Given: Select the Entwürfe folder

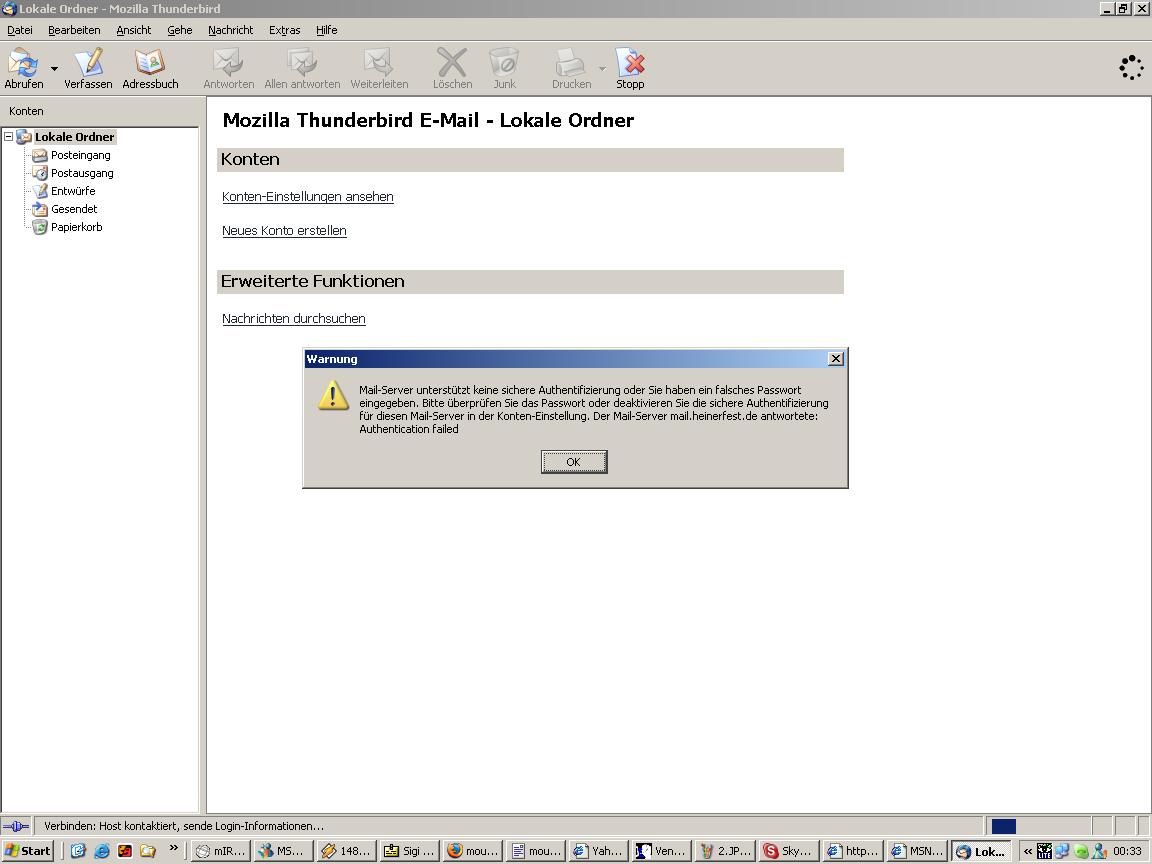Looking at the screenshot, I should pyautogui.click(x=73, y=191).
